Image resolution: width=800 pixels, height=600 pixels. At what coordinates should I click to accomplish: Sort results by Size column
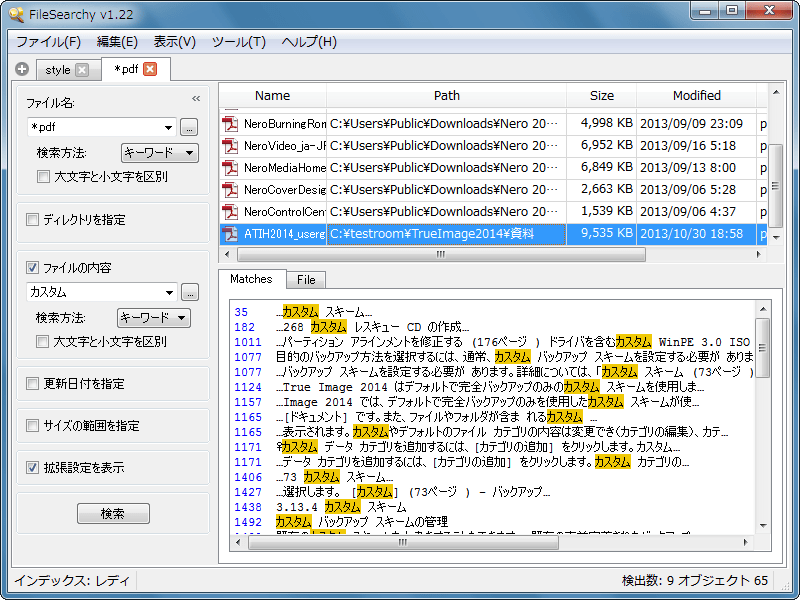(602, 95)
